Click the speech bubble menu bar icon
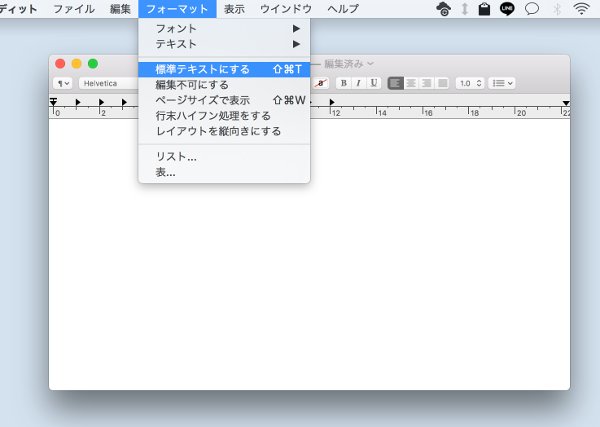 532,9
